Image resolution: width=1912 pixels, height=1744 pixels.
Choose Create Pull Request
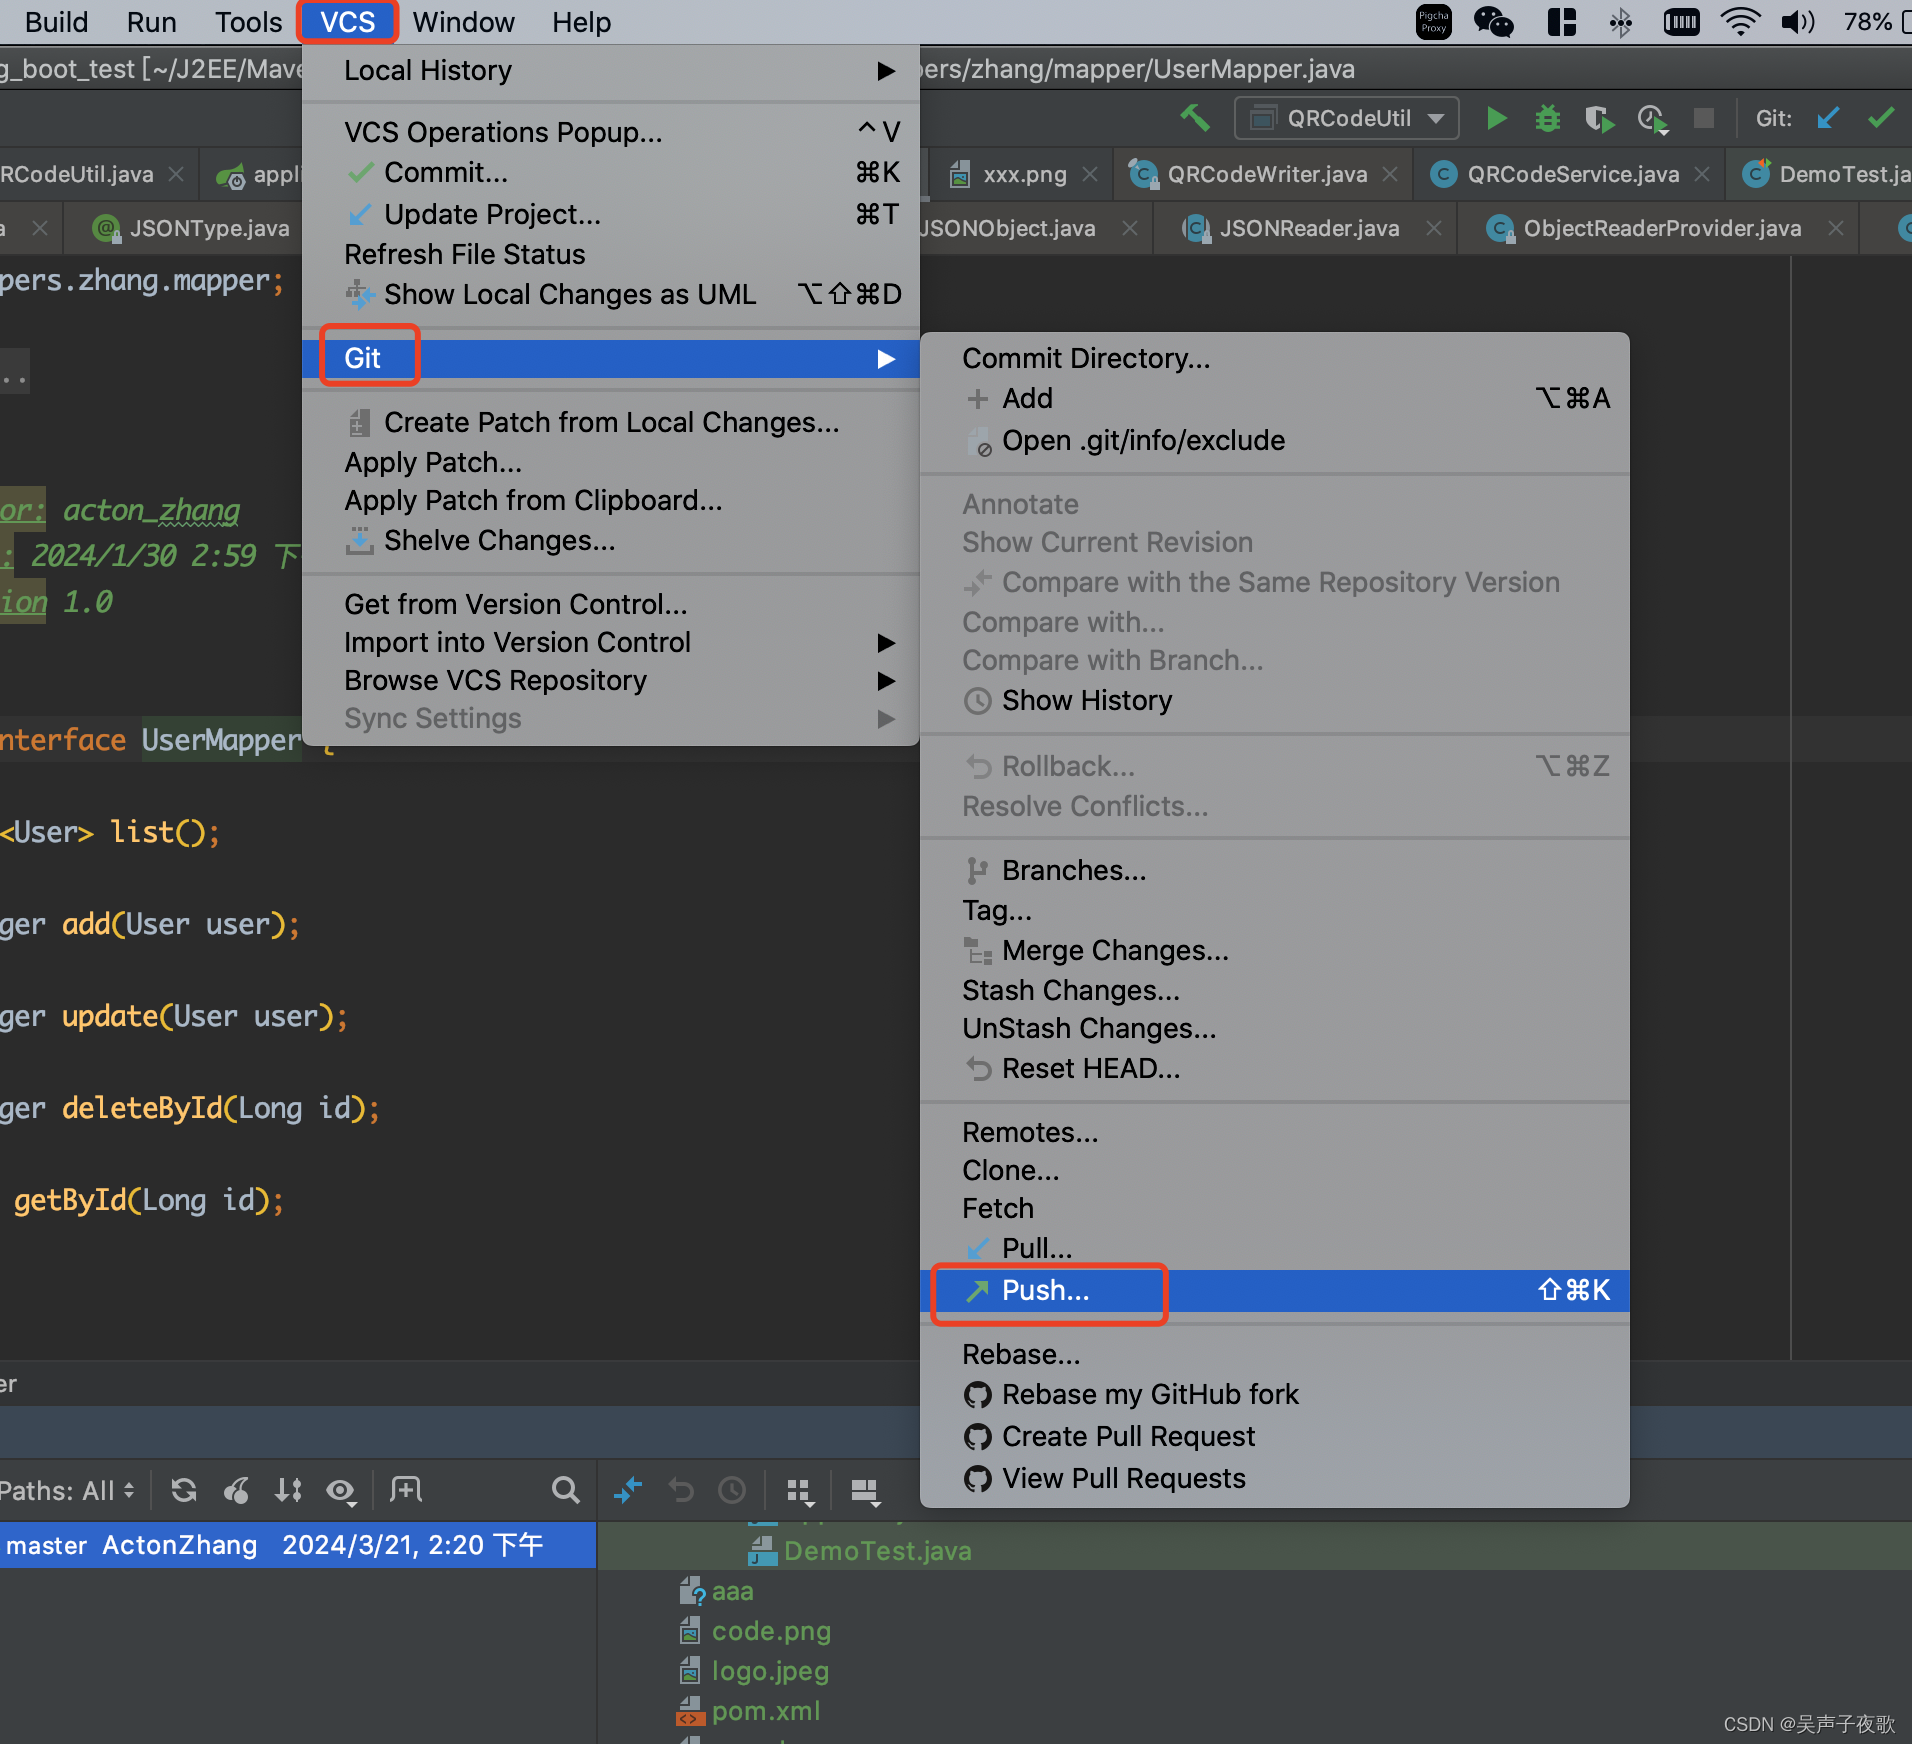coord(1274,1436)
